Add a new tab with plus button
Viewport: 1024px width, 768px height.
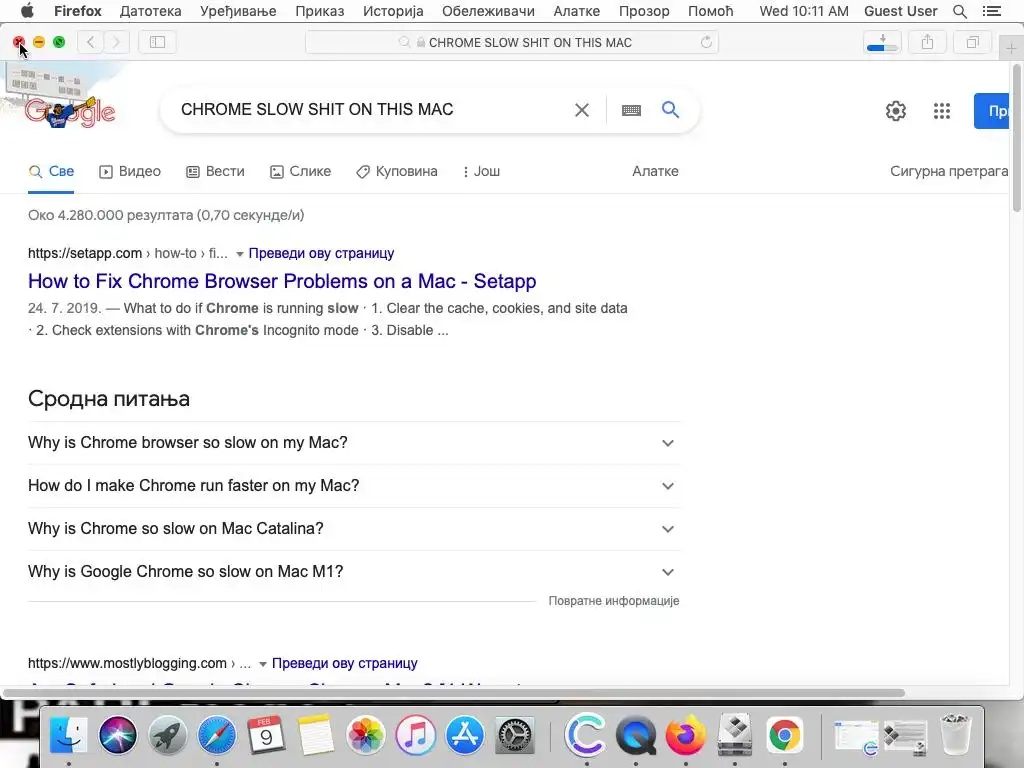coord(1011,49)
